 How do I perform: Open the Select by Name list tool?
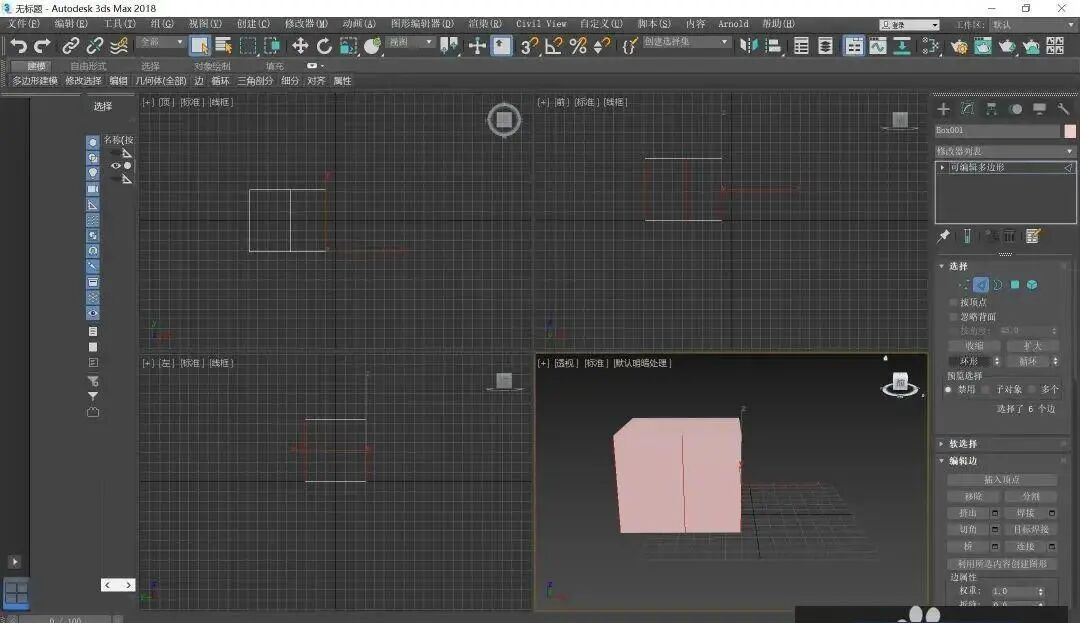pos(223,45)
